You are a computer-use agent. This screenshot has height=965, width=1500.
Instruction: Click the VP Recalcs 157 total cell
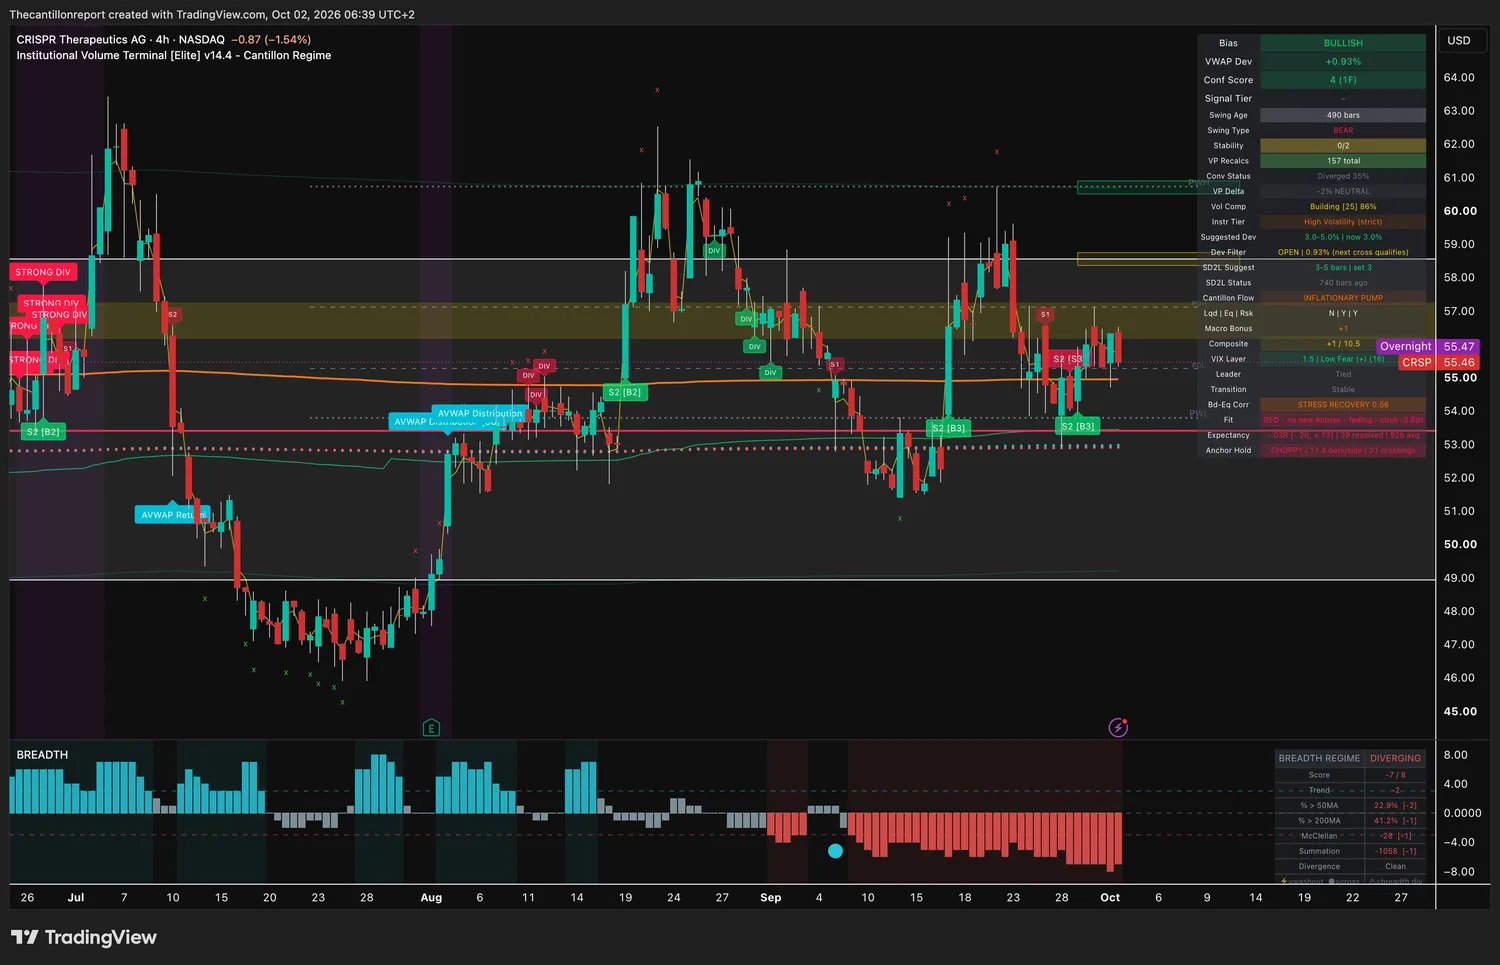[x=1343, y=161]
